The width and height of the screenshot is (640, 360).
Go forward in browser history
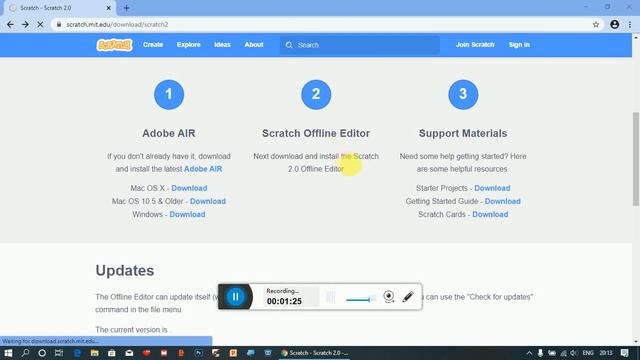(25, 24)
